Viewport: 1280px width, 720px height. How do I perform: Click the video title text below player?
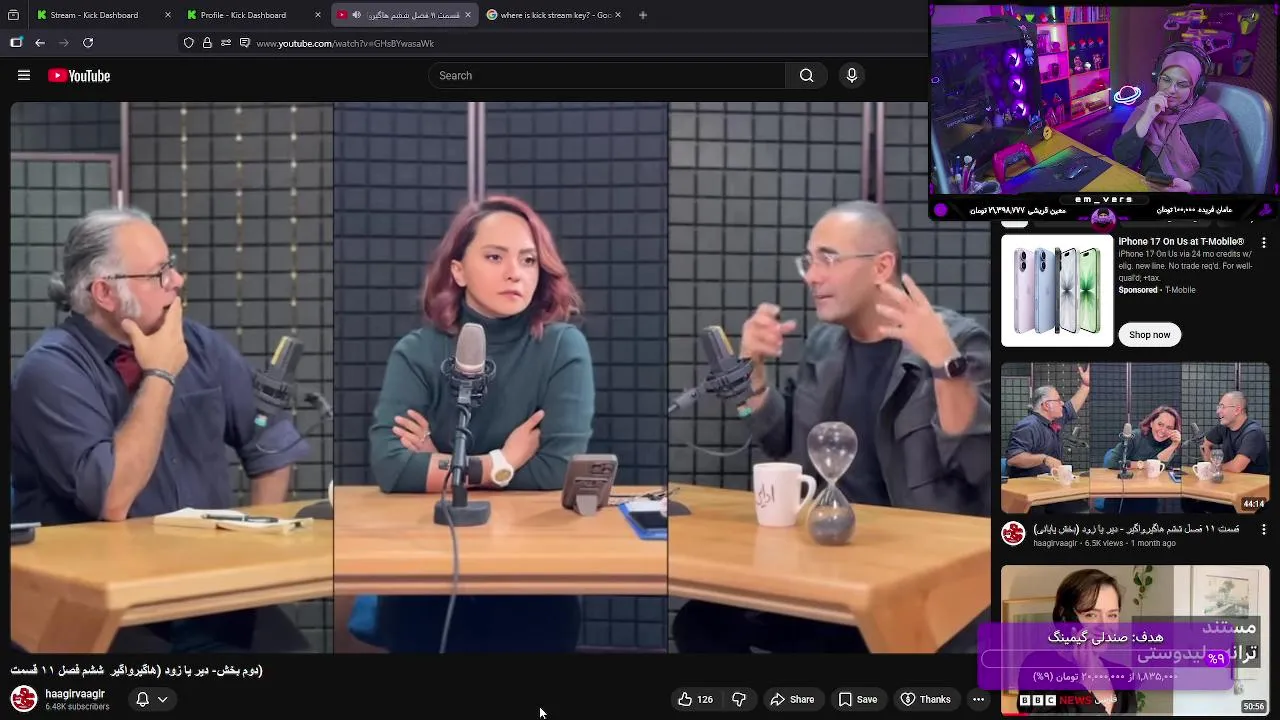(137, 670)
